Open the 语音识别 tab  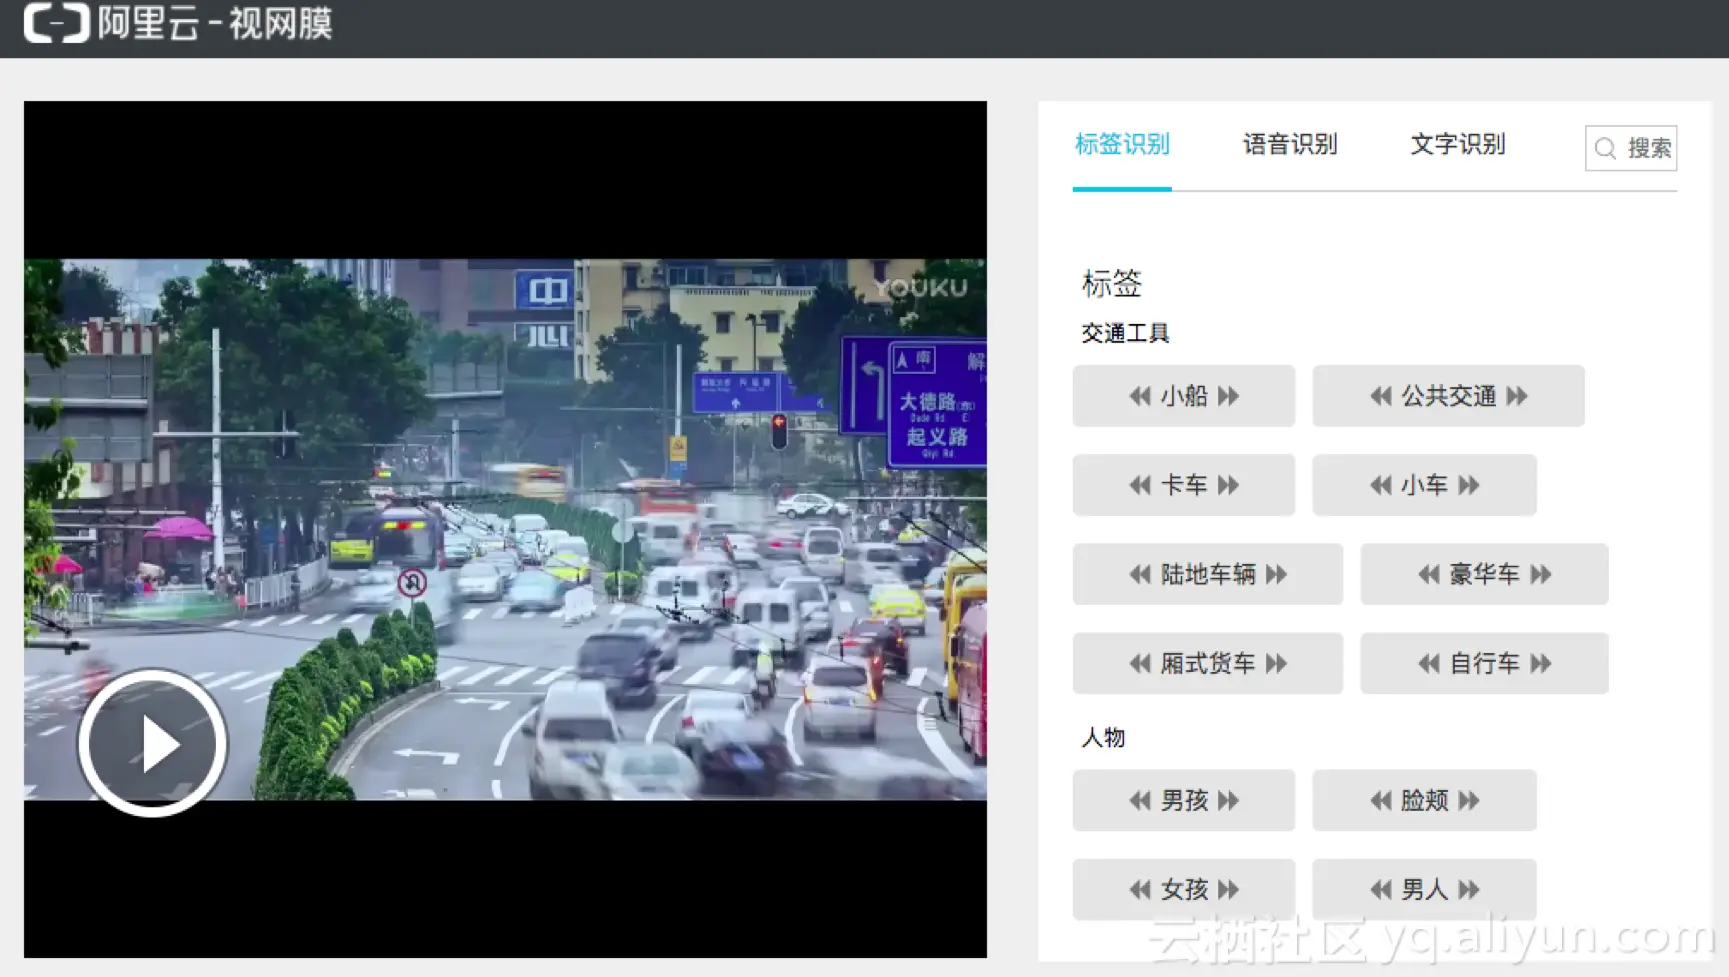[1290, 144]
